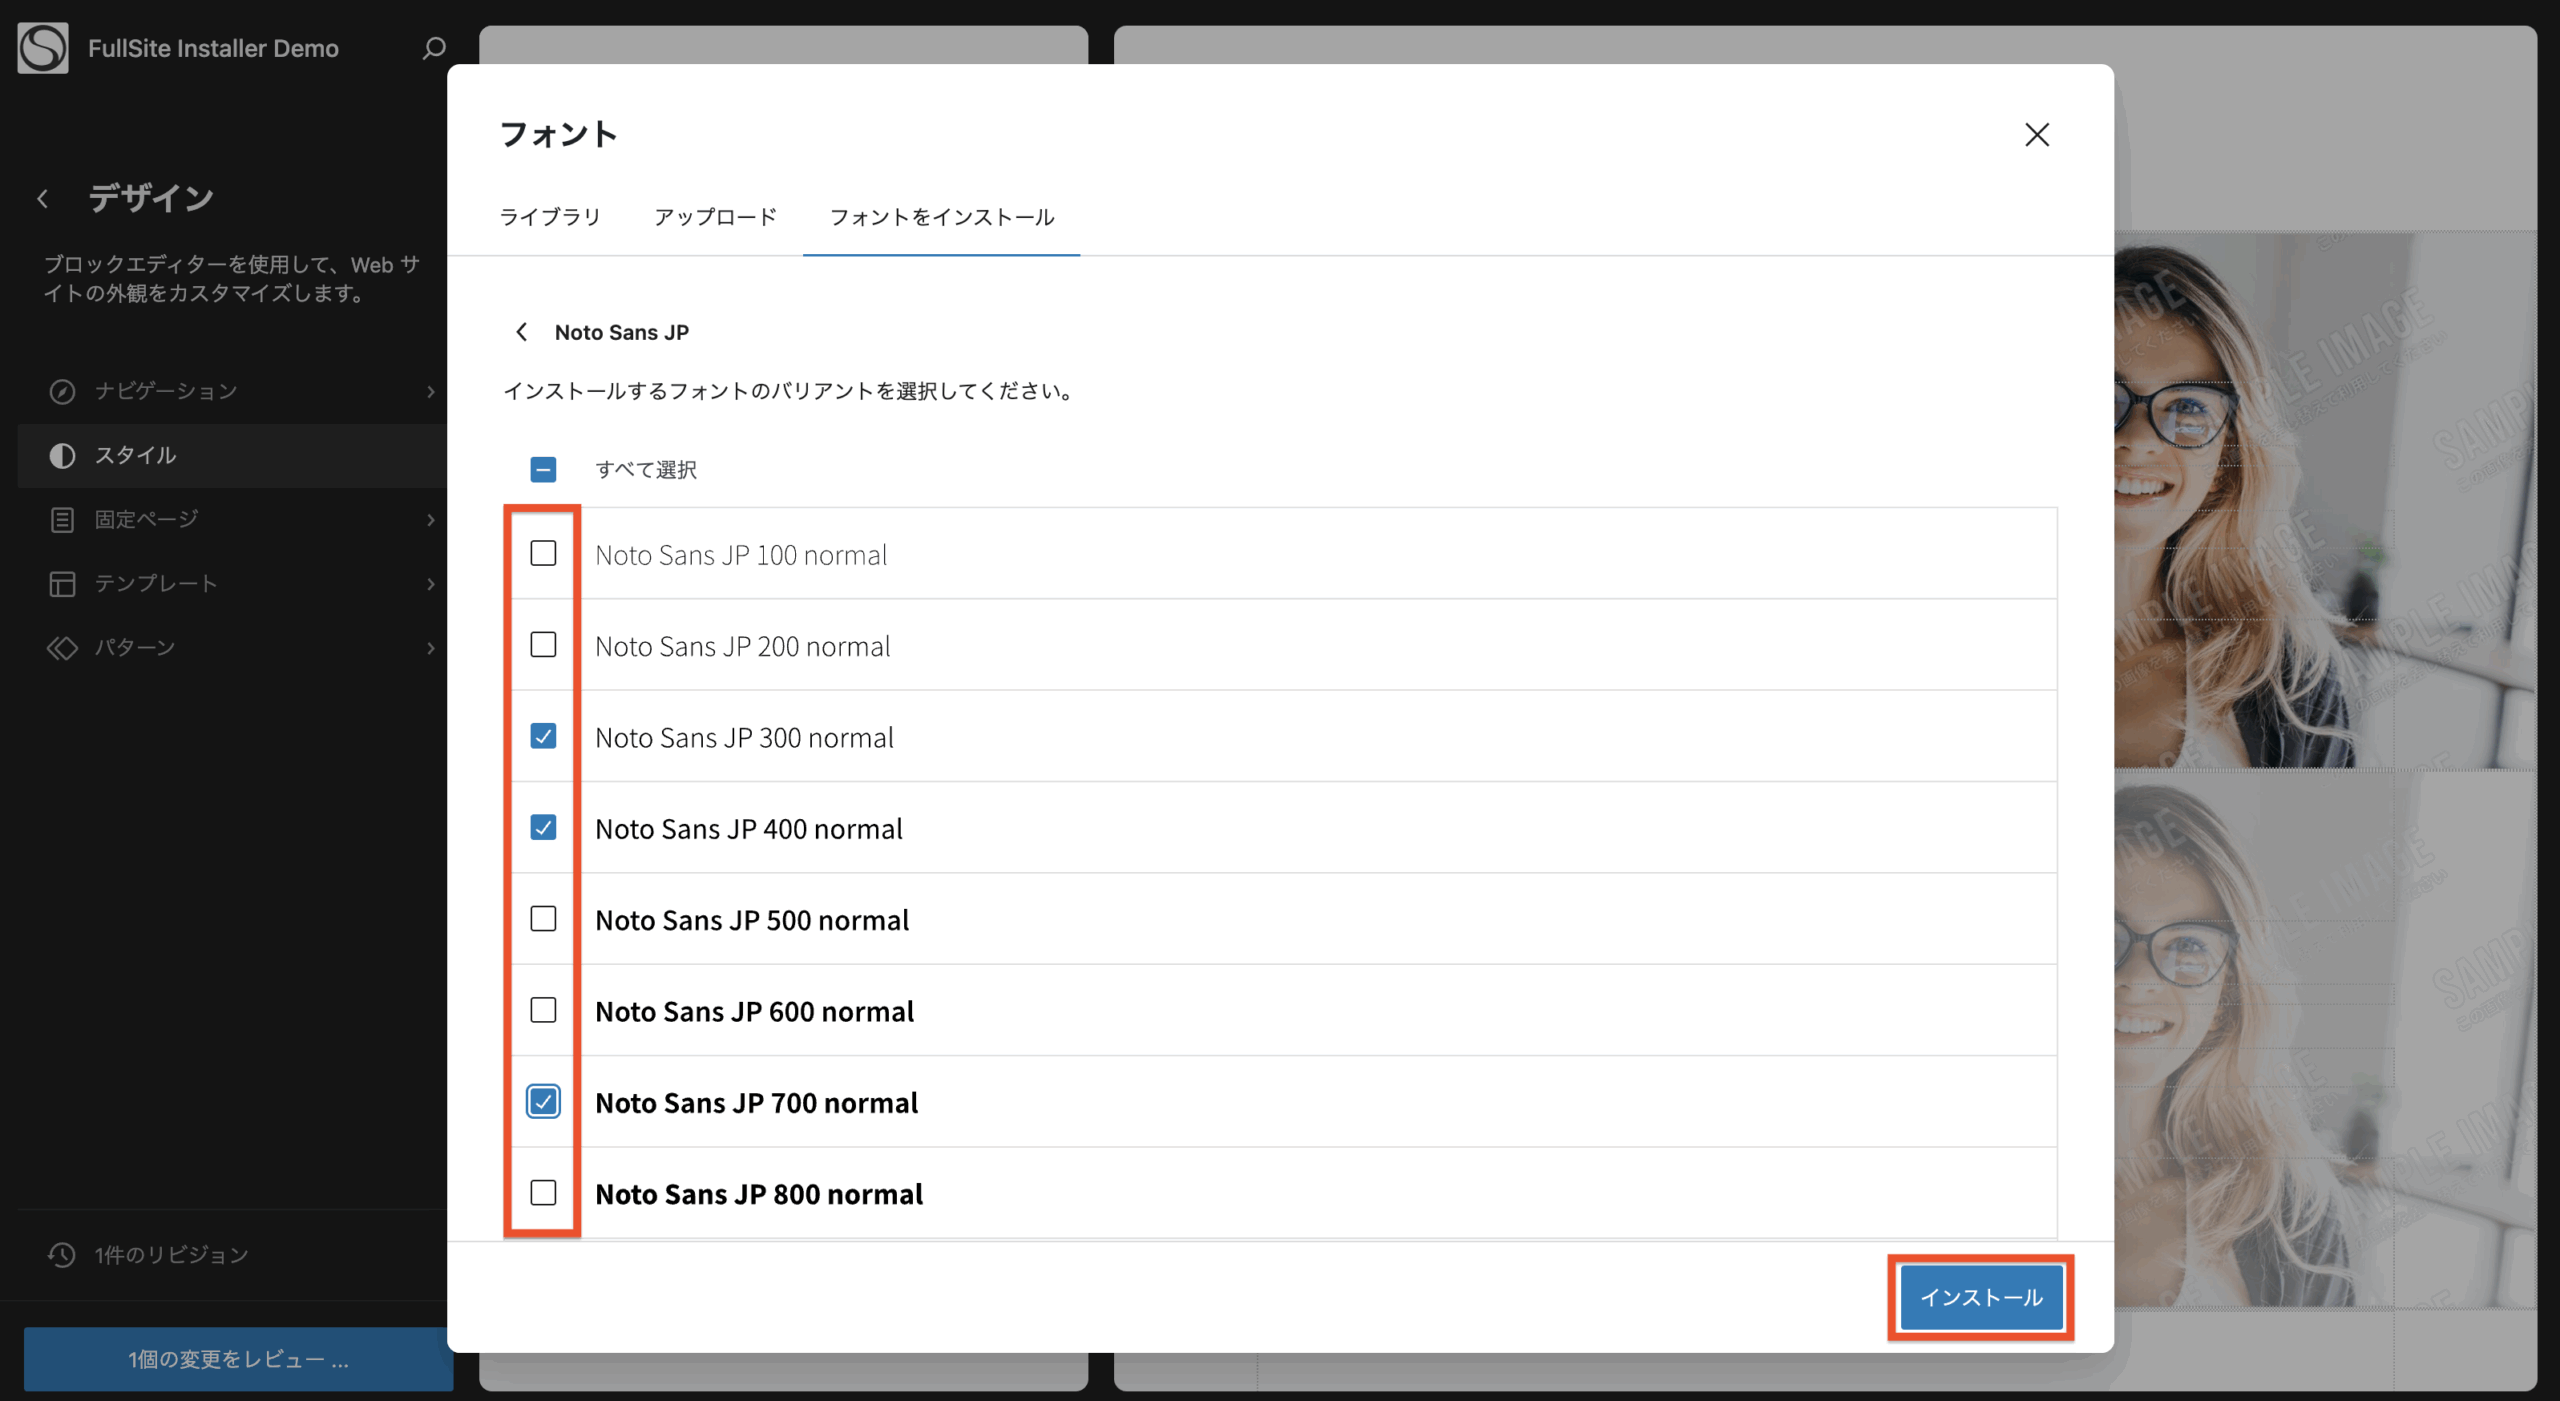Screen dimensions: 2560x1401
Task: Click Noto Sans JP 800 normal label
Action: tap(759, 1194)
